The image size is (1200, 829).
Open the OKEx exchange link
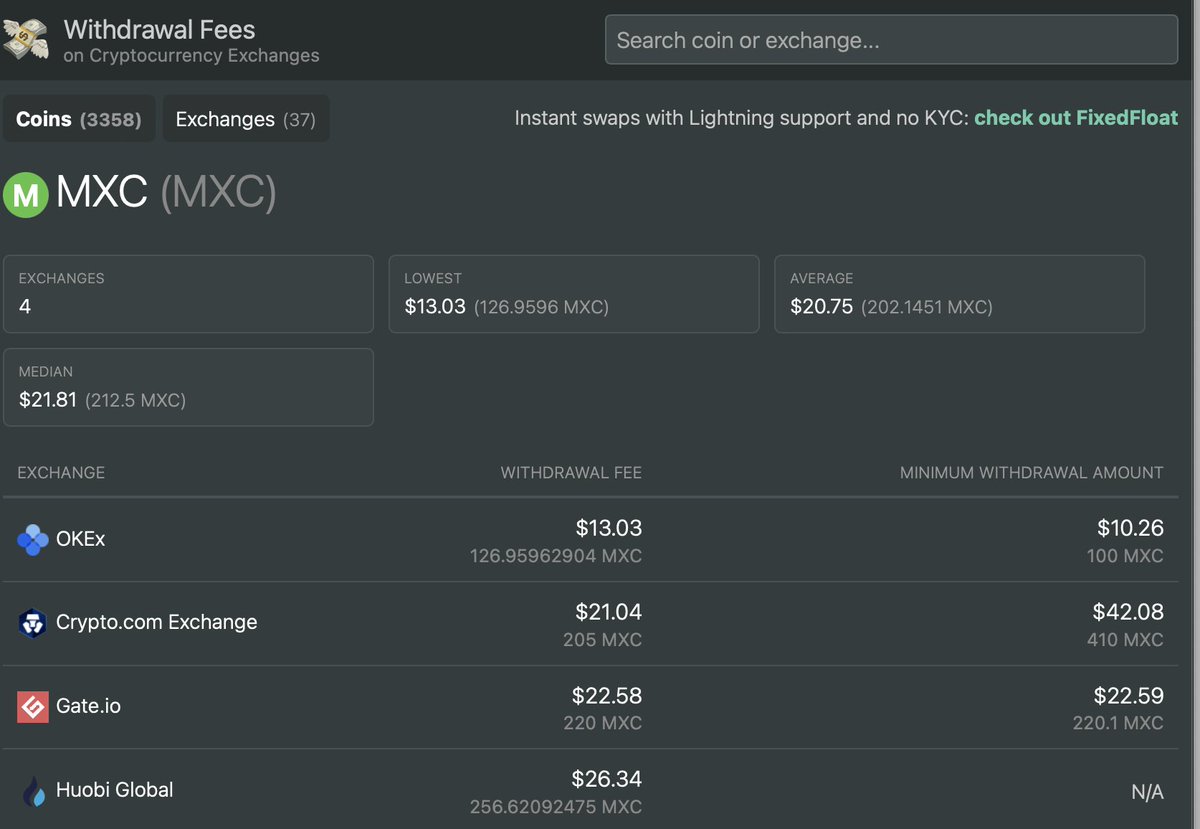pyautogui.click(x=80, y=539)
